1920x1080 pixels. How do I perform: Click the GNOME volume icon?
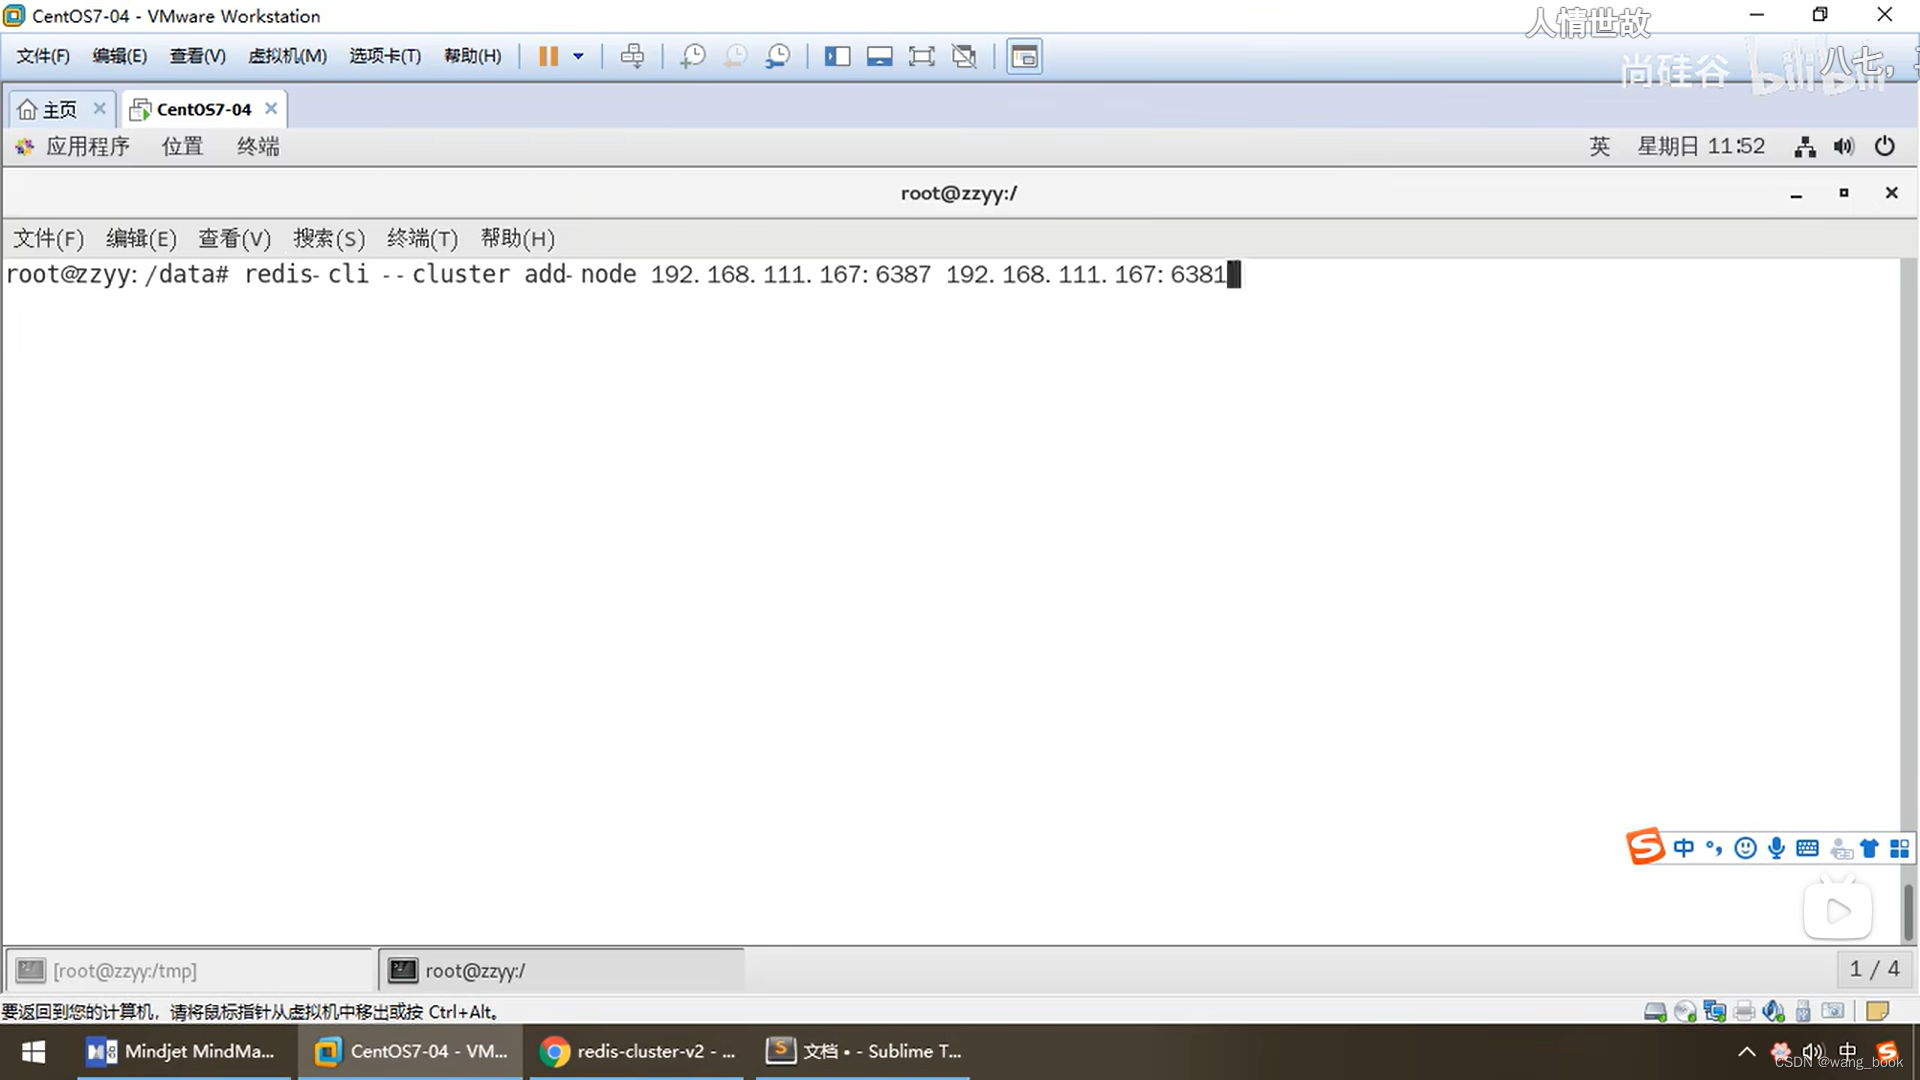pyautogui.click(x=1843, y=146)
